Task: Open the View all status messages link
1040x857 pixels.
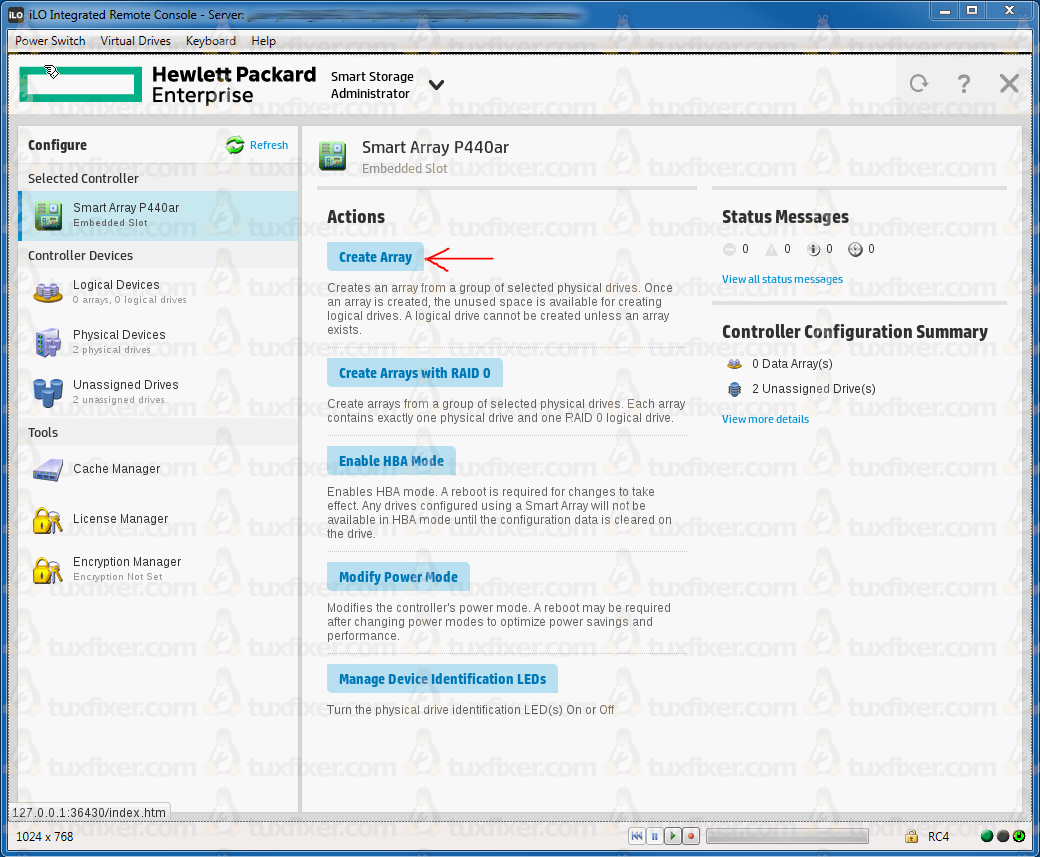Action: click(782, 279)
